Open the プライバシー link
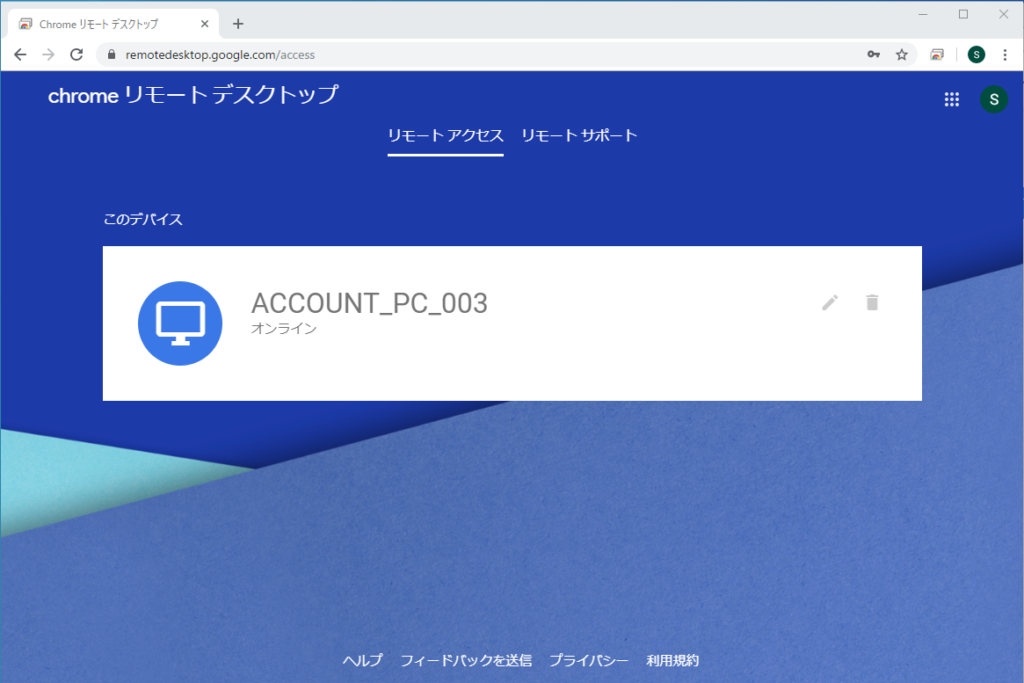This screenshot has height=683, width=1024. 588,661
